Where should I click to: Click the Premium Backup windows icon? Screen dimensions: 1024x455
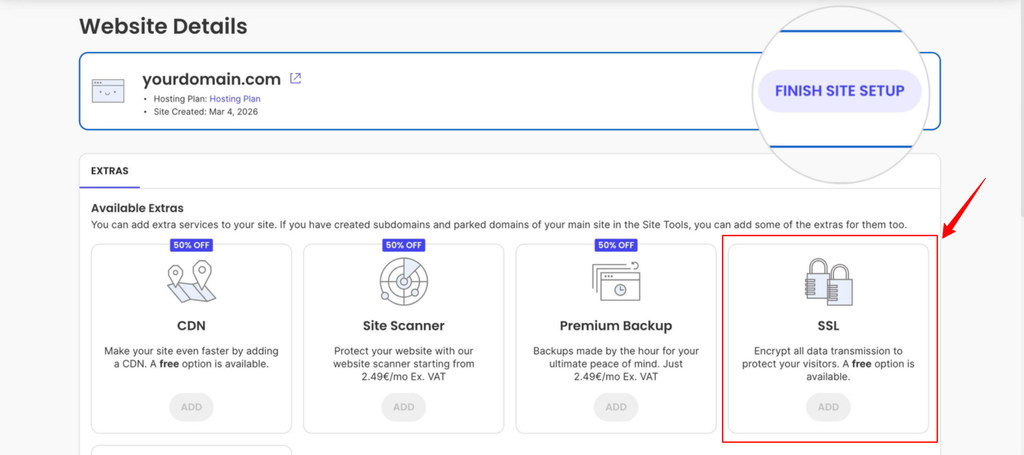[x=616, y=281]
